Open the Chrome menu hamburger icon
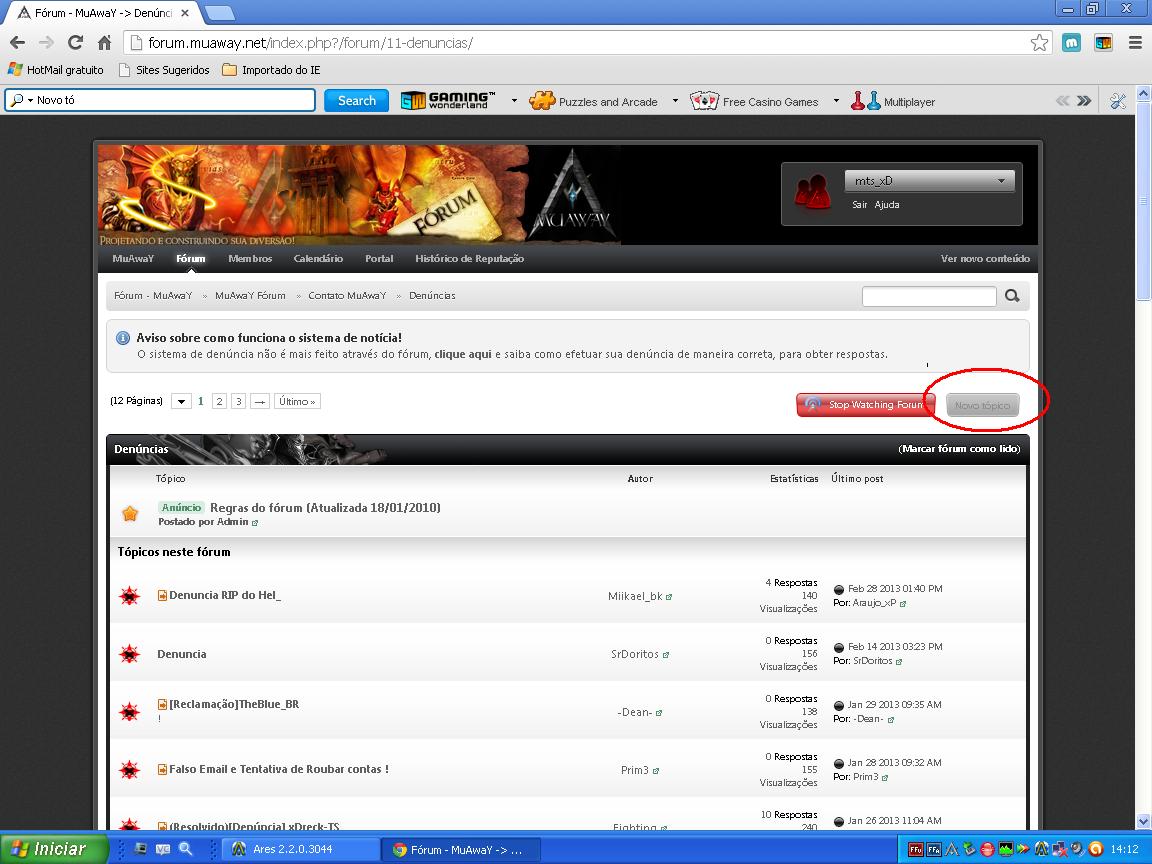Image resolution: width=1152 pixels, height=864 pixels. coord(1135,43)
